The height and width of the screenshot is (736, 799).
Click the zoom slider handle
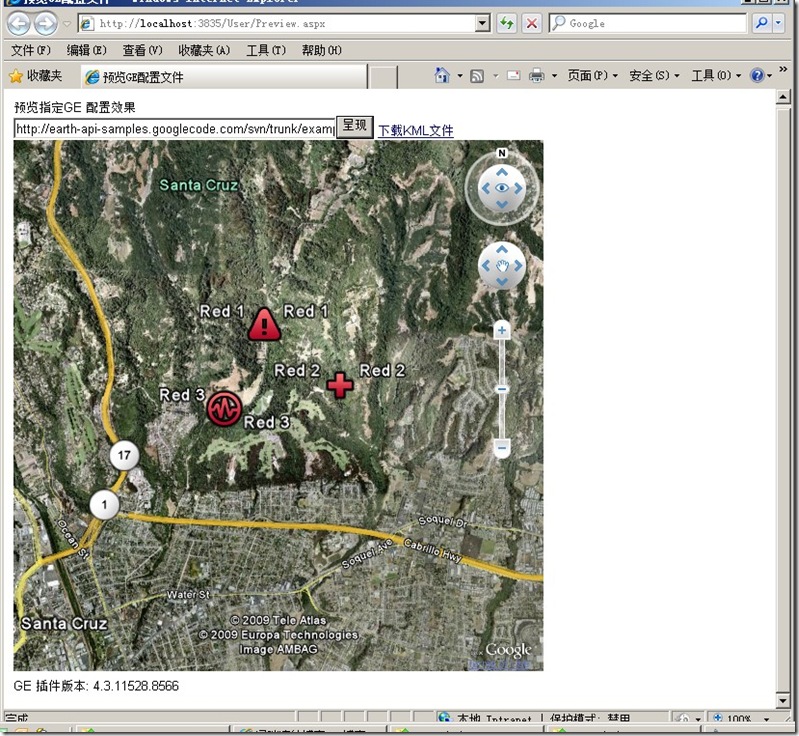pos(502,389)
